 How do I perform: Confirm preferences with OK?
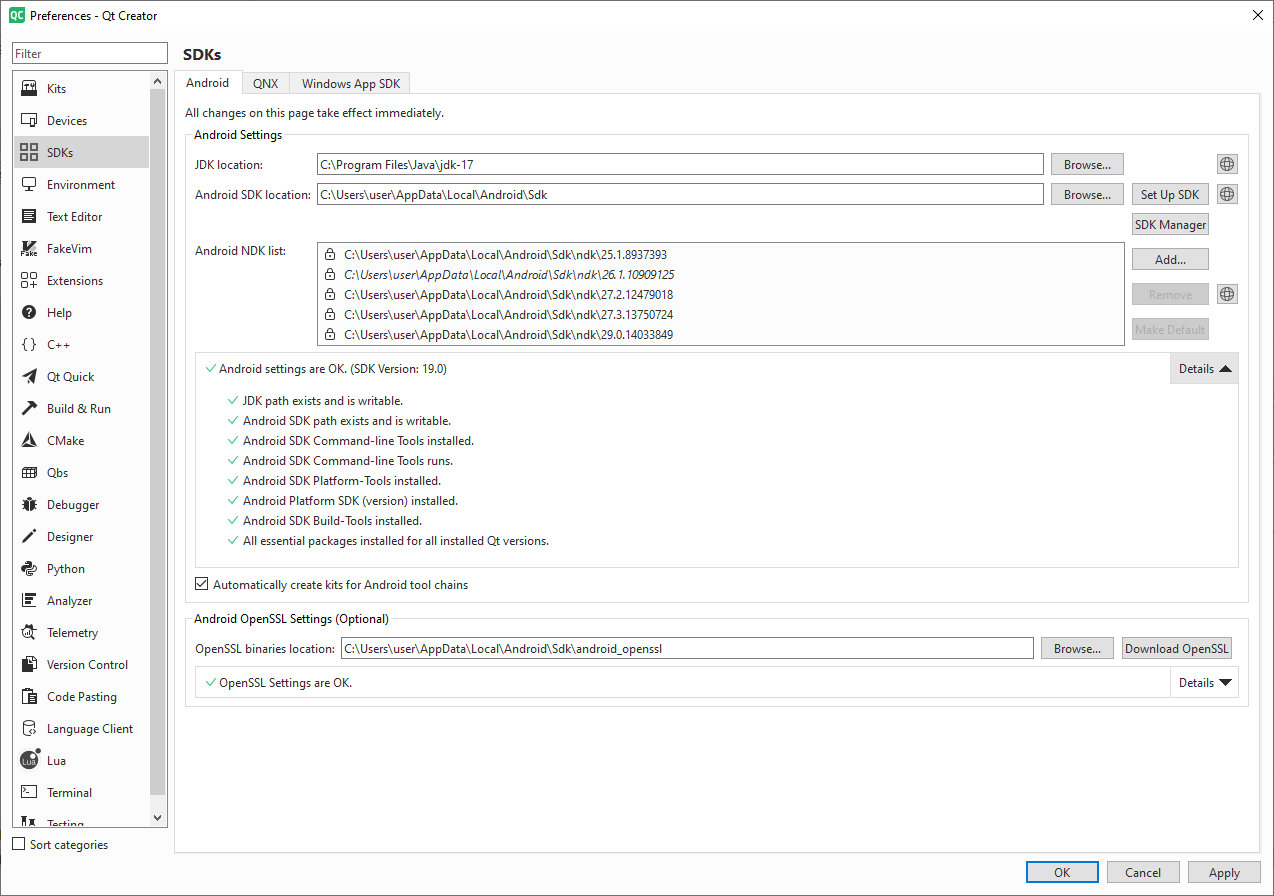point(1062,872)
